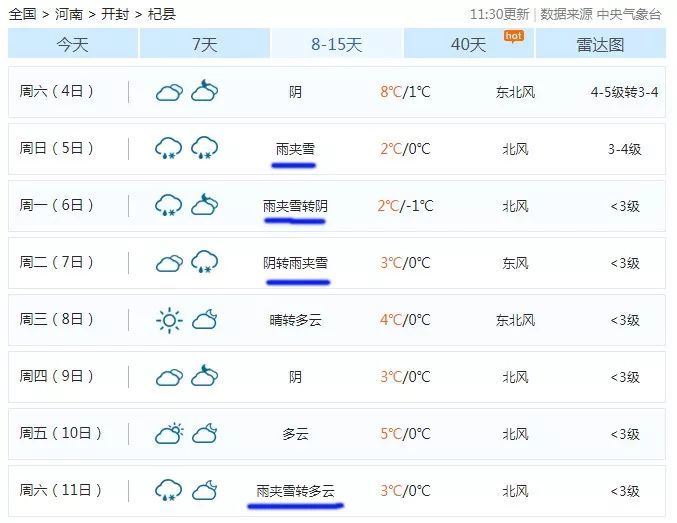Click the daytime cloudy icon for 周六(4日)
Image resolution: width=677 pixels, height=523 pixels.
point(169,92)
